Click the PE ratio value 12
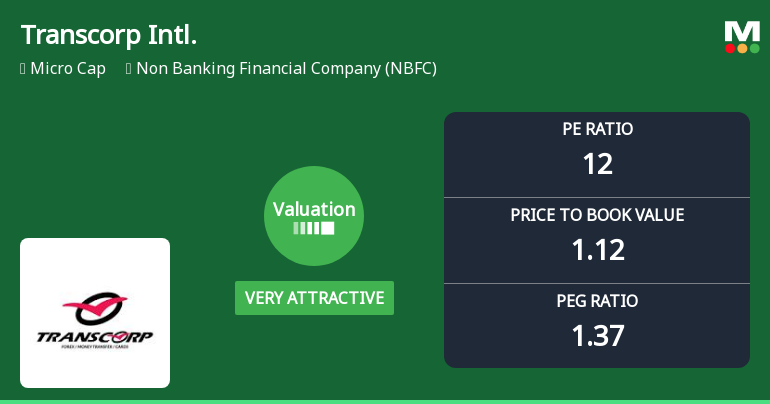The height and width of the screenshot is (404, 770). [597, 163]
